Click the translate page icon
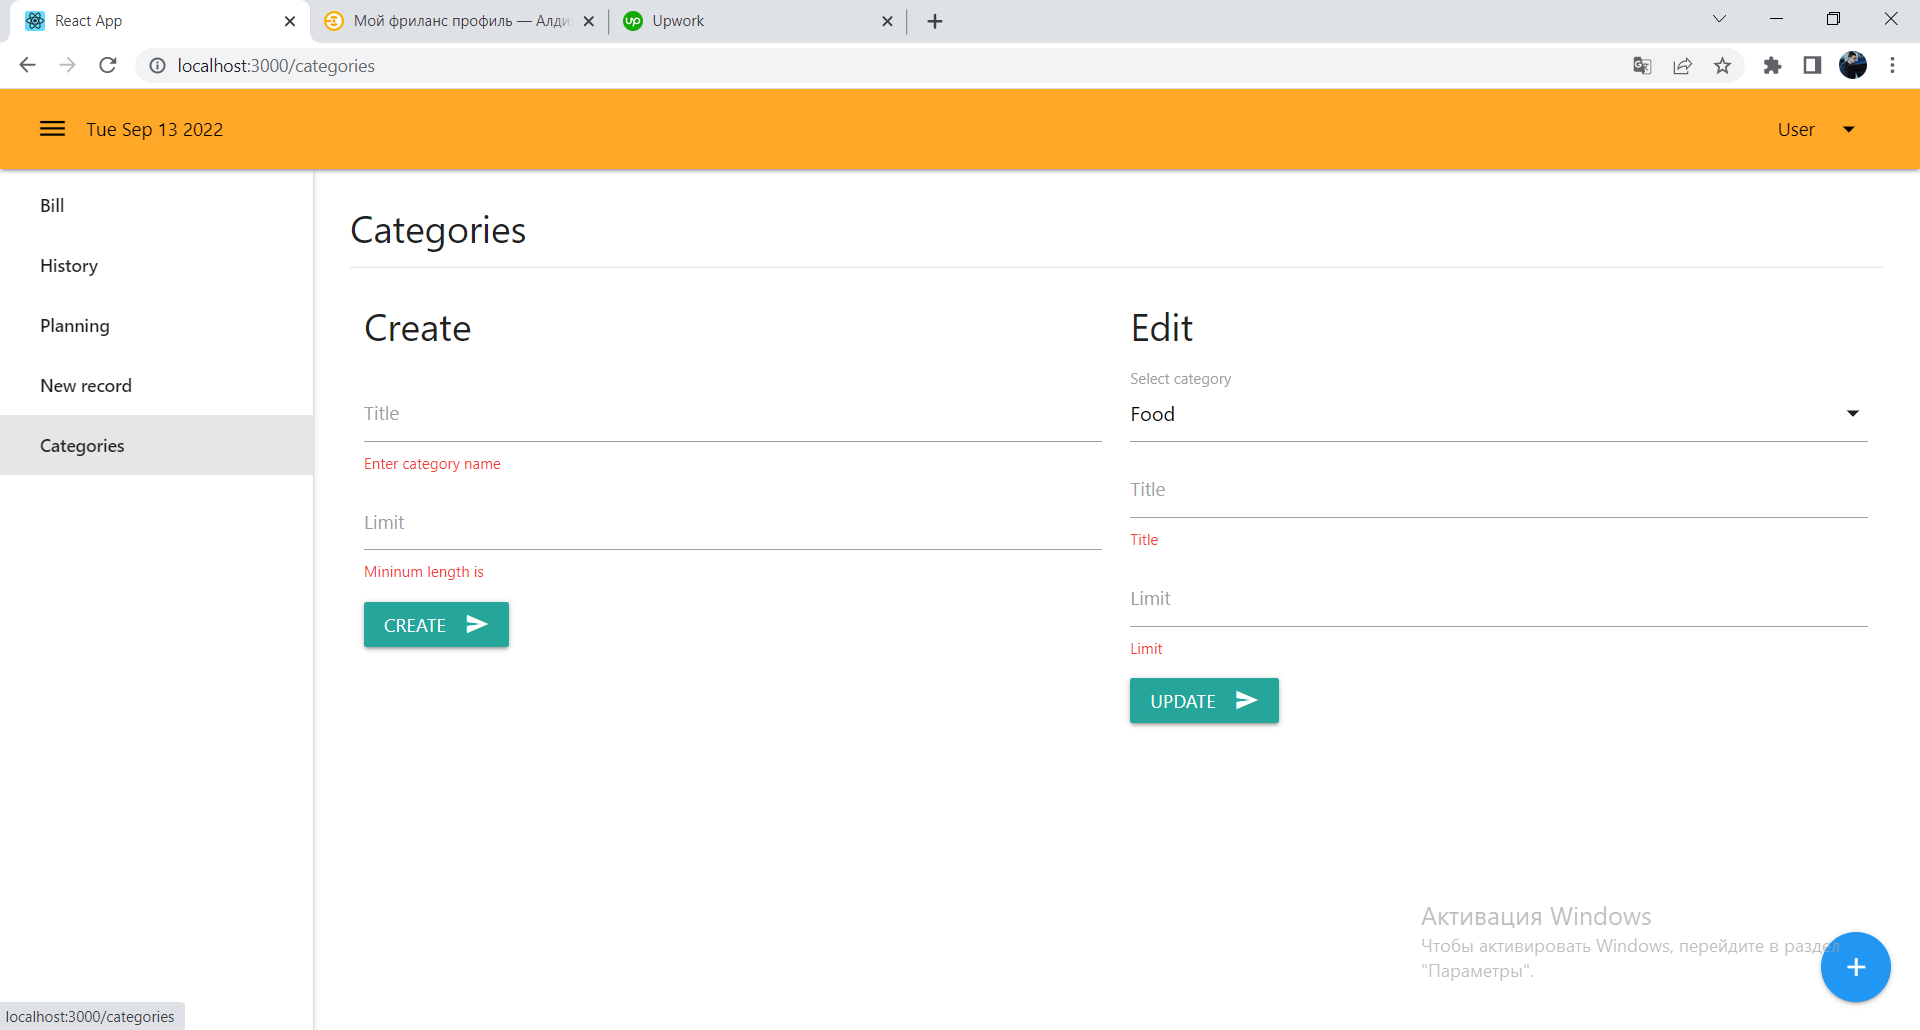Image resolution: width=1920 pixels, height=1030 pixels. pyautogui.click(x=1642, y=65)
